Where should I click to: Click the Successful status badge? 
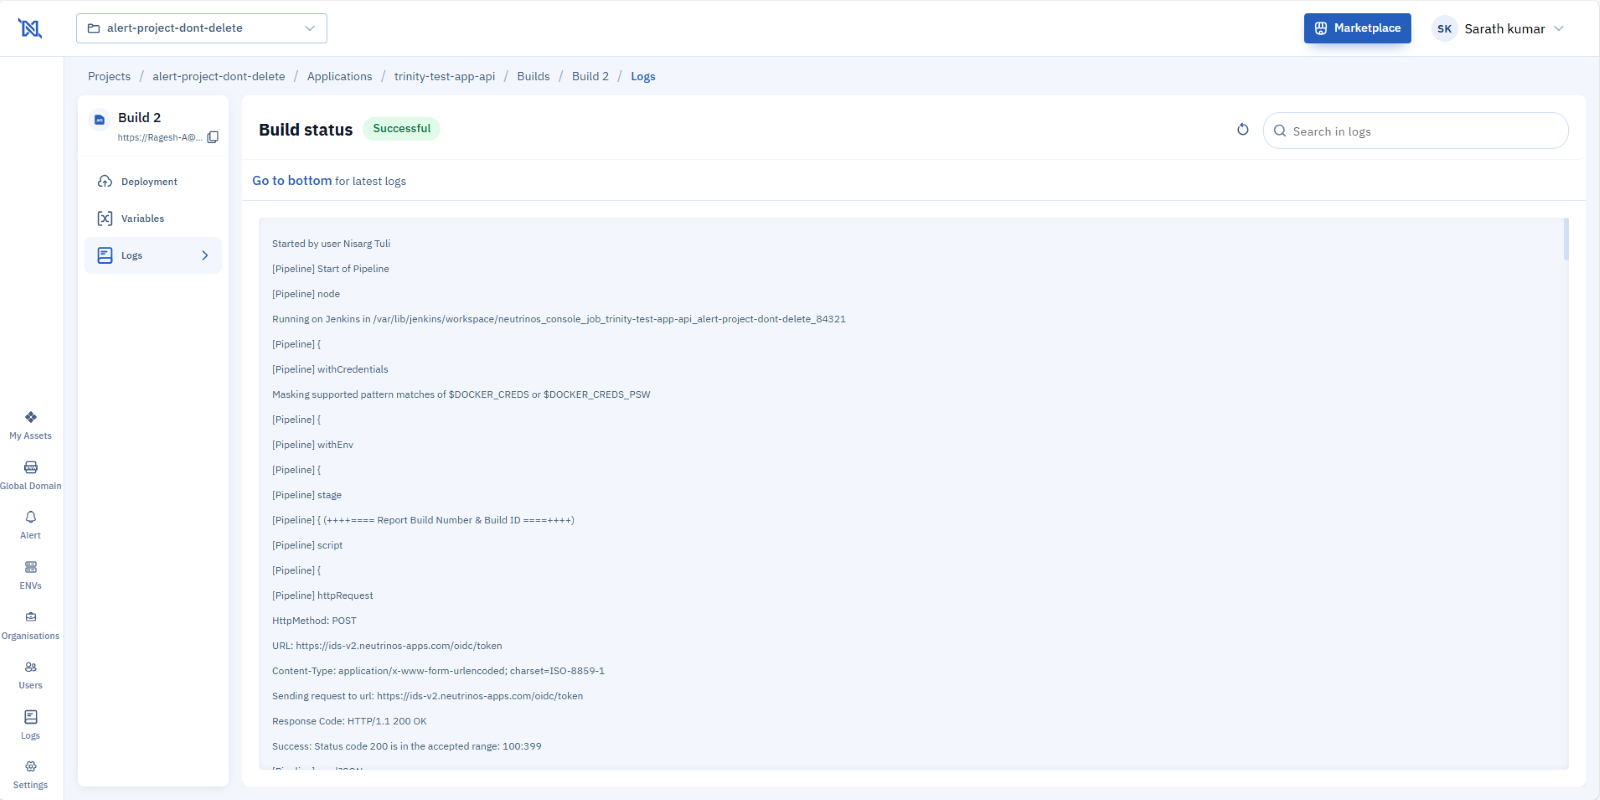click(x=401, y=129)
